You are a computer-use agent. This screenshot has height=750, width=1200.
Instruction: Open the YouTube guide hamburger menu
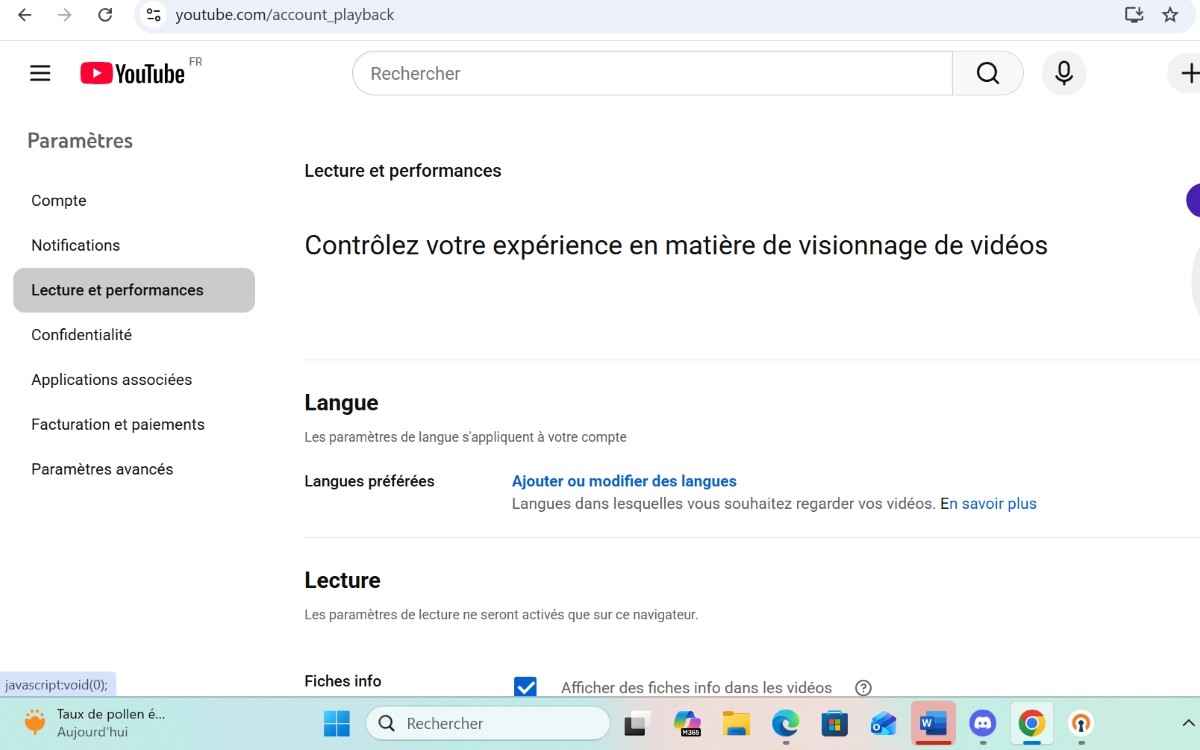point(39,72)
